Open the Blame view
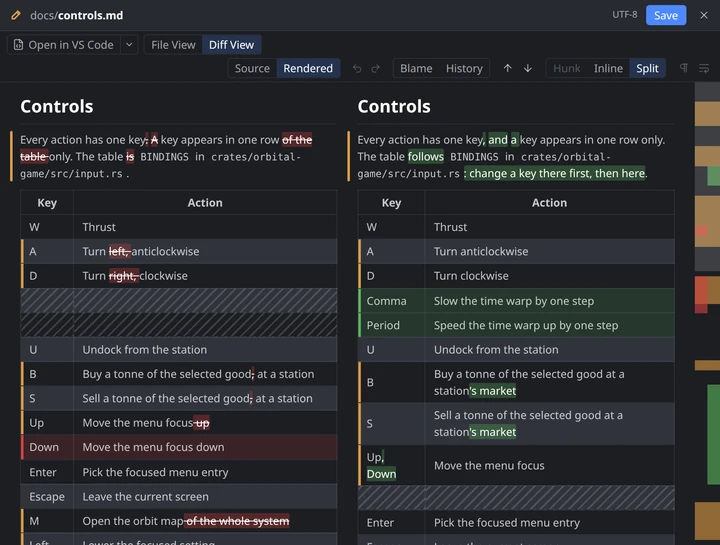 pos(416,68)
